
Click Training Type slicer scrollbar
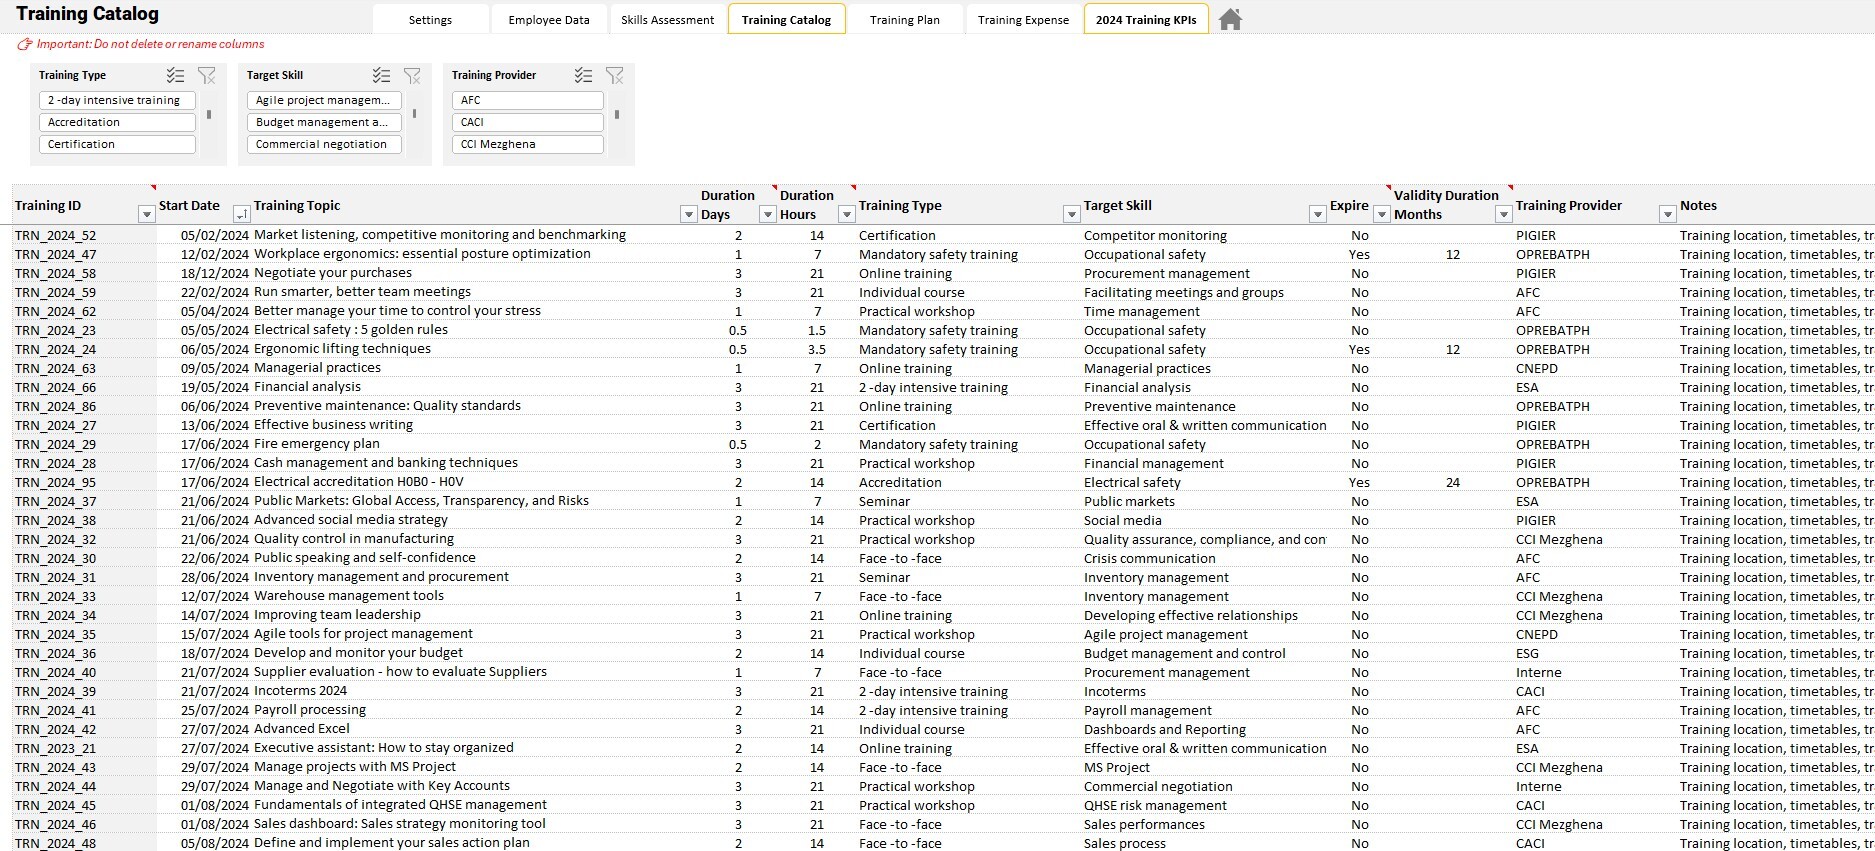[x=209, y=115]
